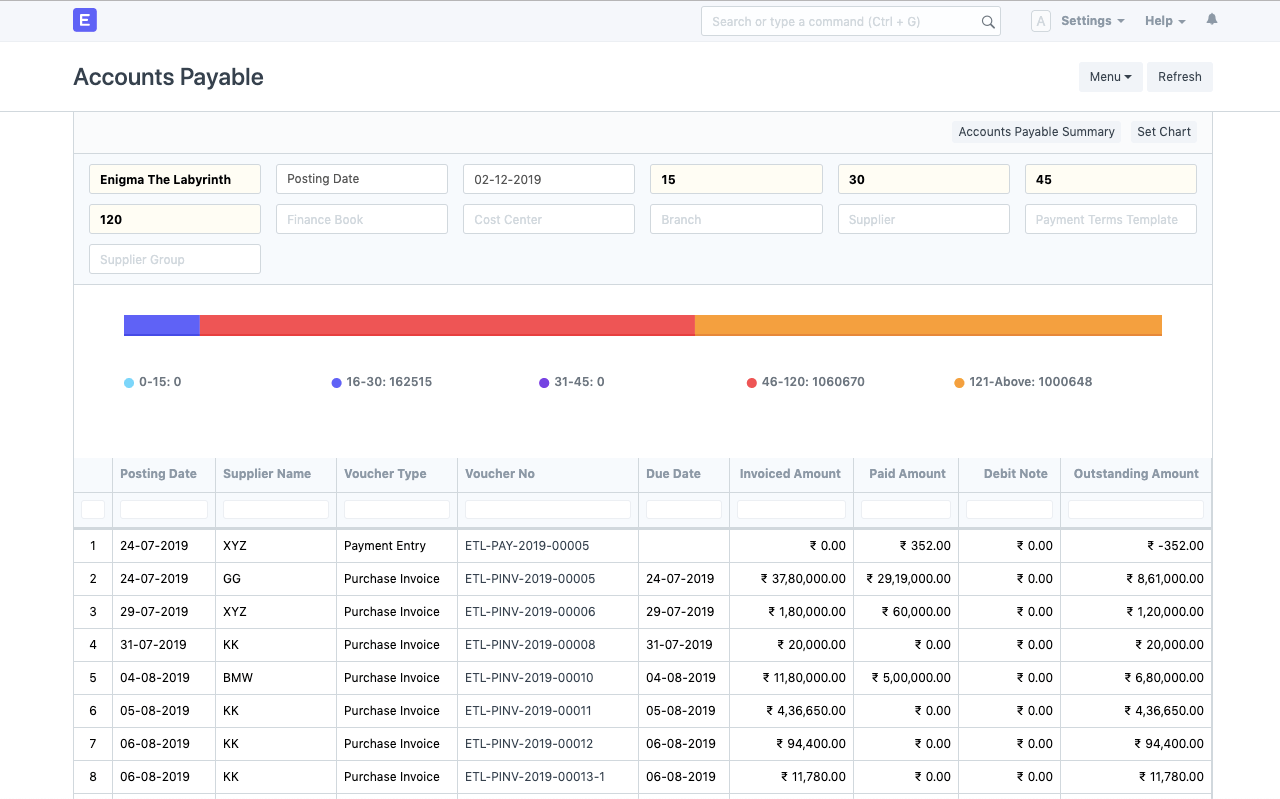Open the Accounts Payable Summary report
Viewport: 1280px width, 799px height.
pos(1036,131)
